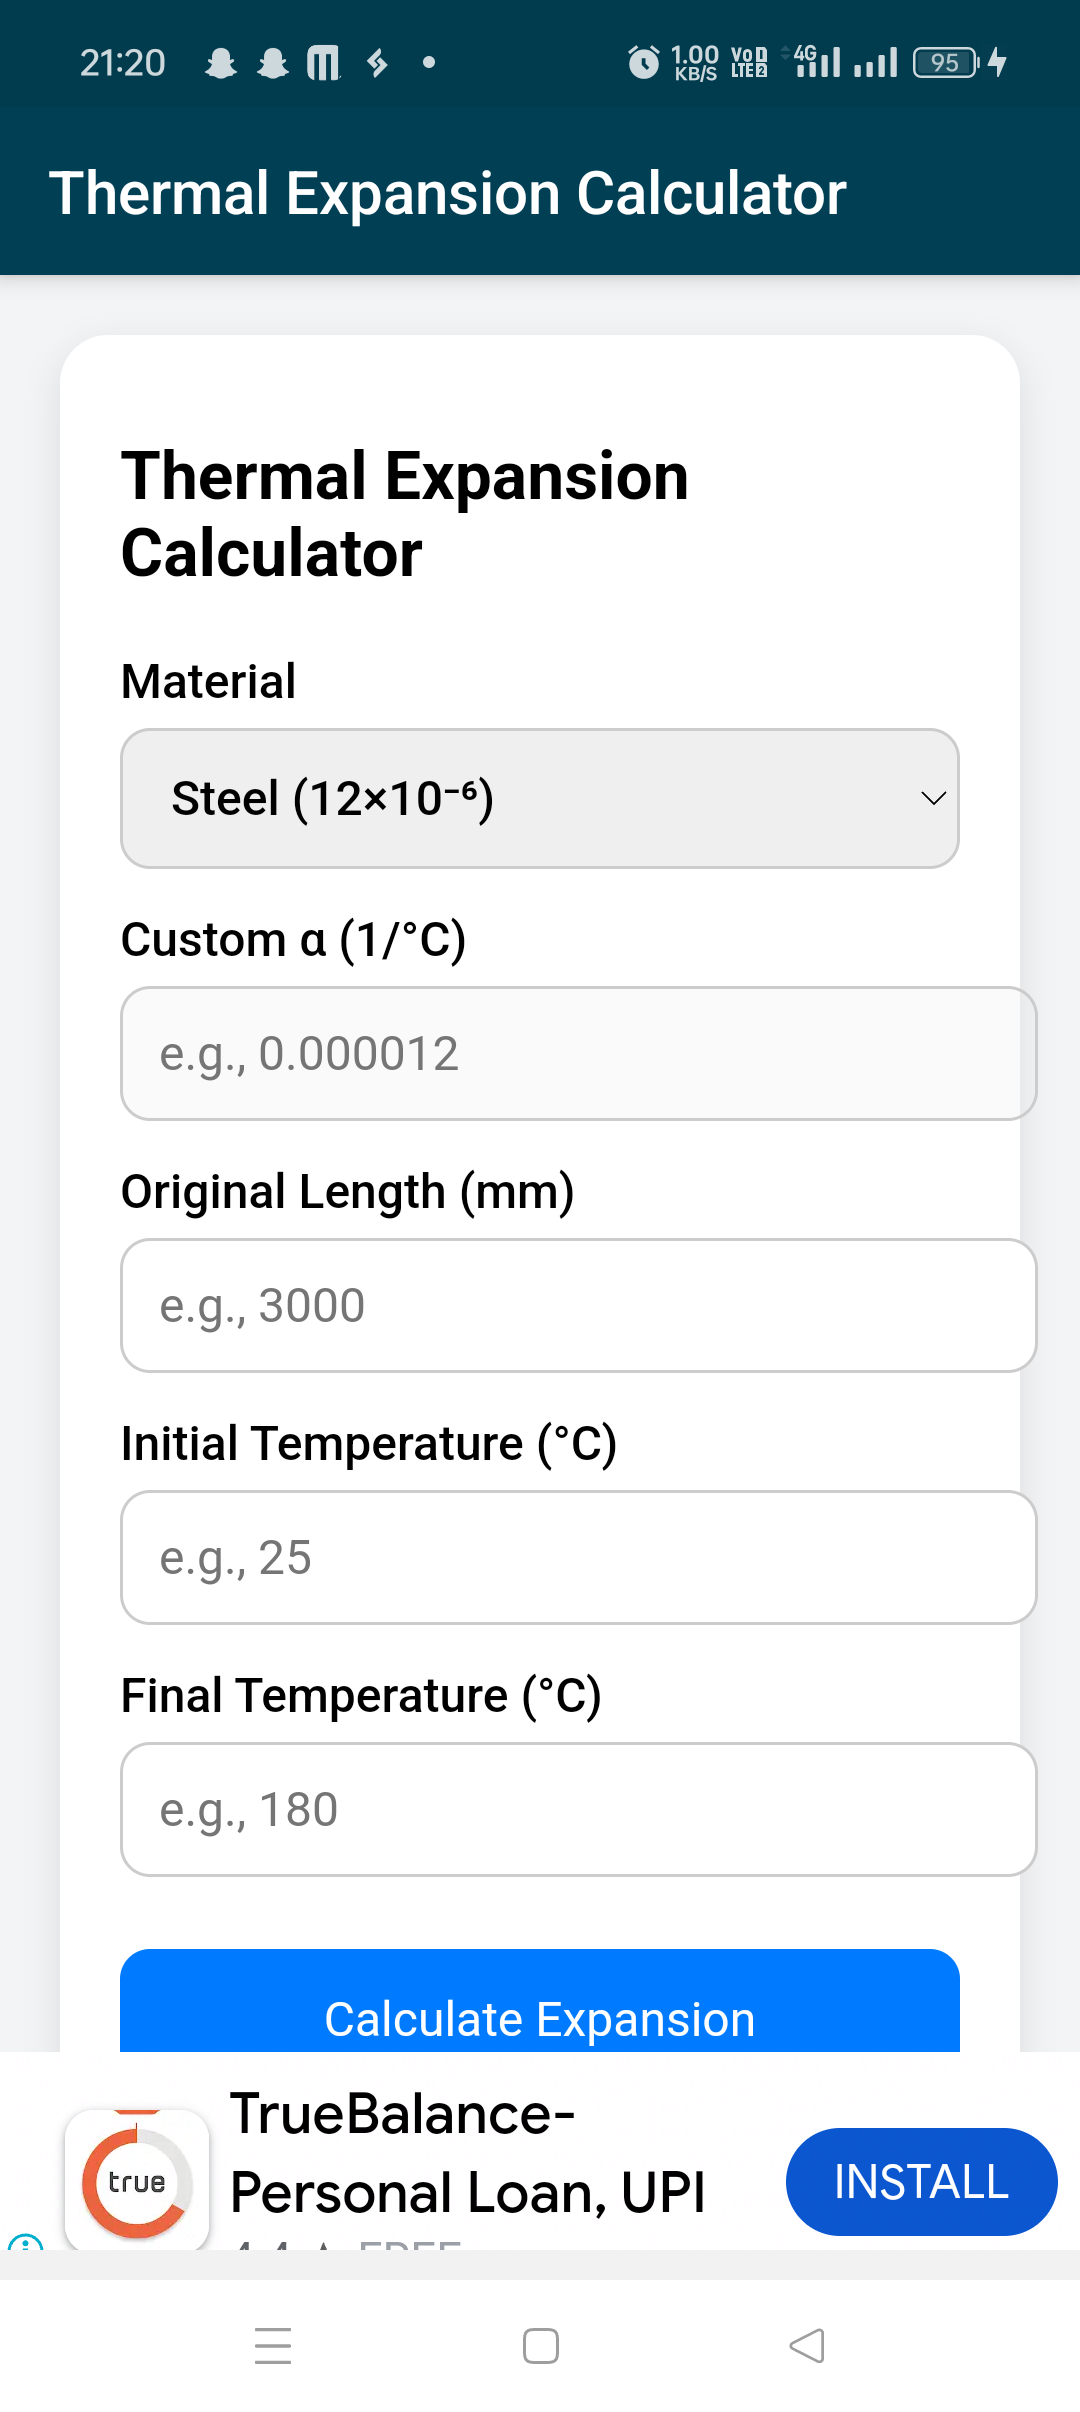Tap the Back triangle navigation icon

807,2345
